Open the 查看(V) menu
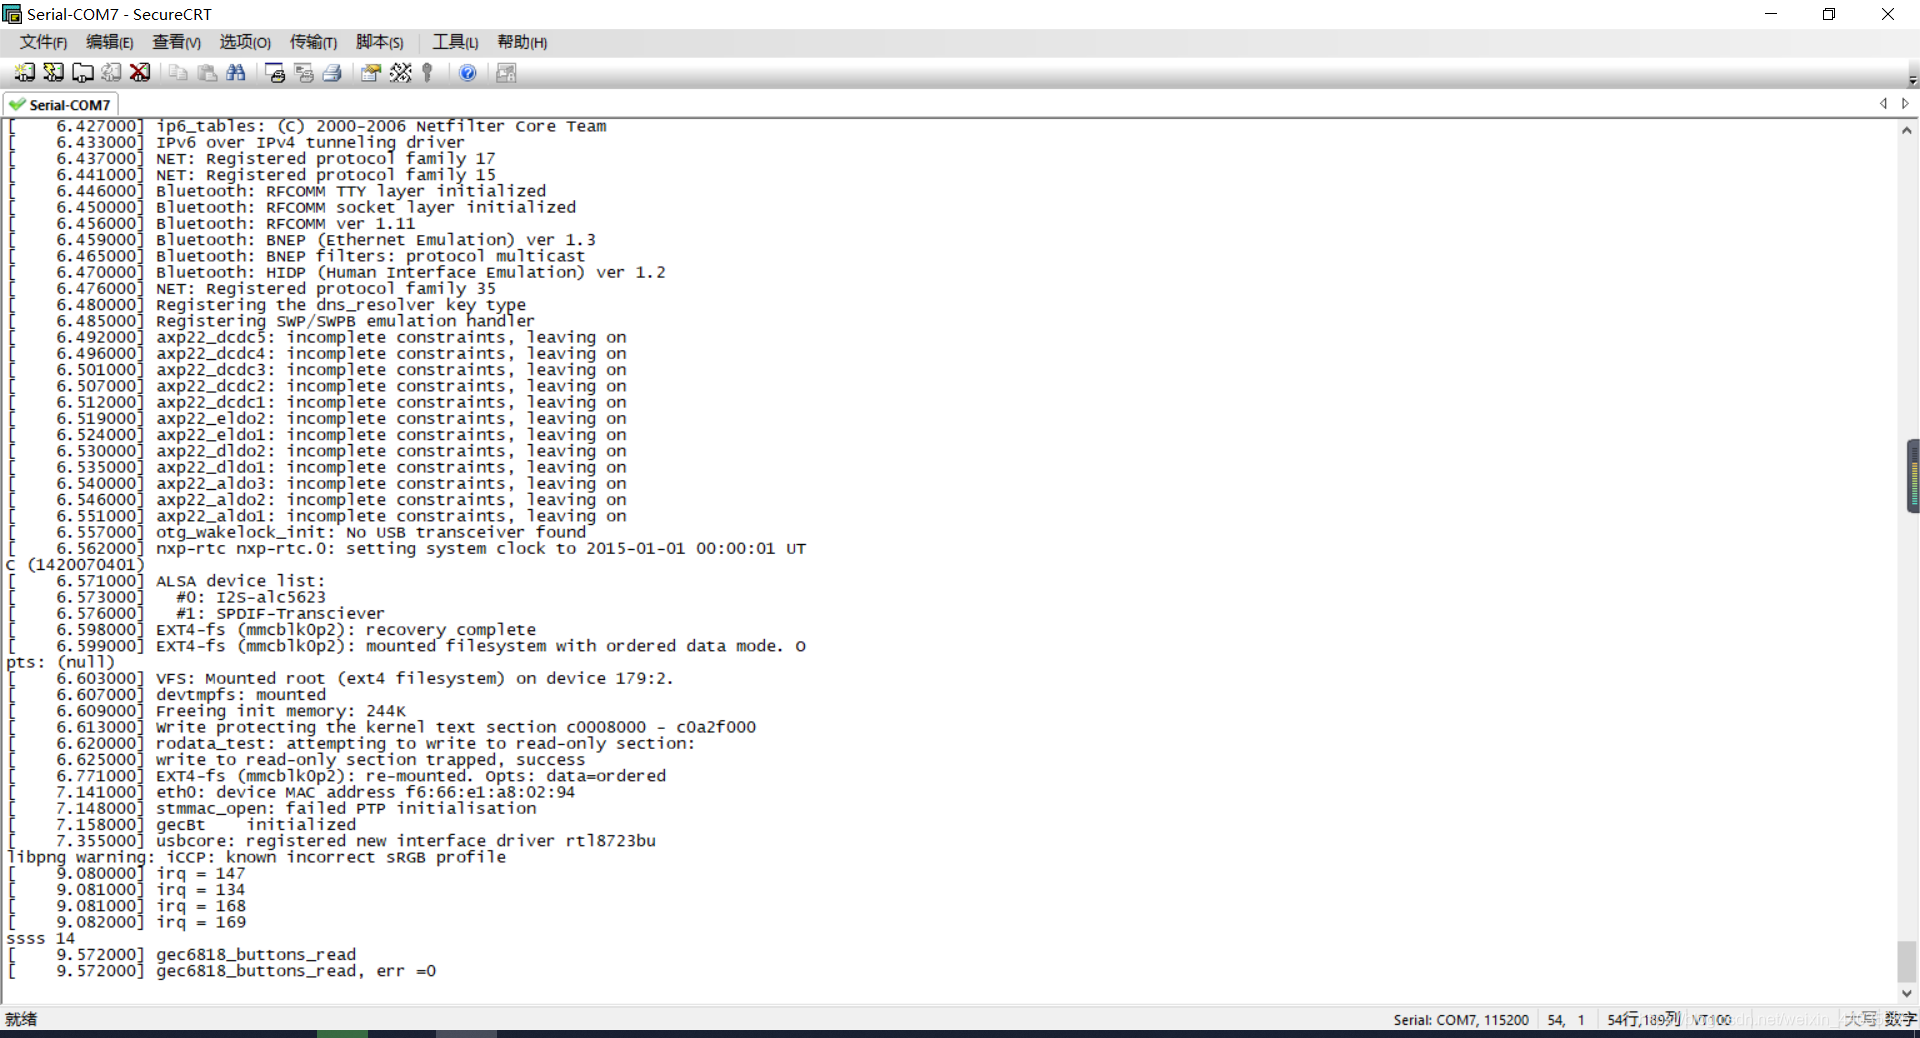1920x1038 pixels. tap(176, 42)
